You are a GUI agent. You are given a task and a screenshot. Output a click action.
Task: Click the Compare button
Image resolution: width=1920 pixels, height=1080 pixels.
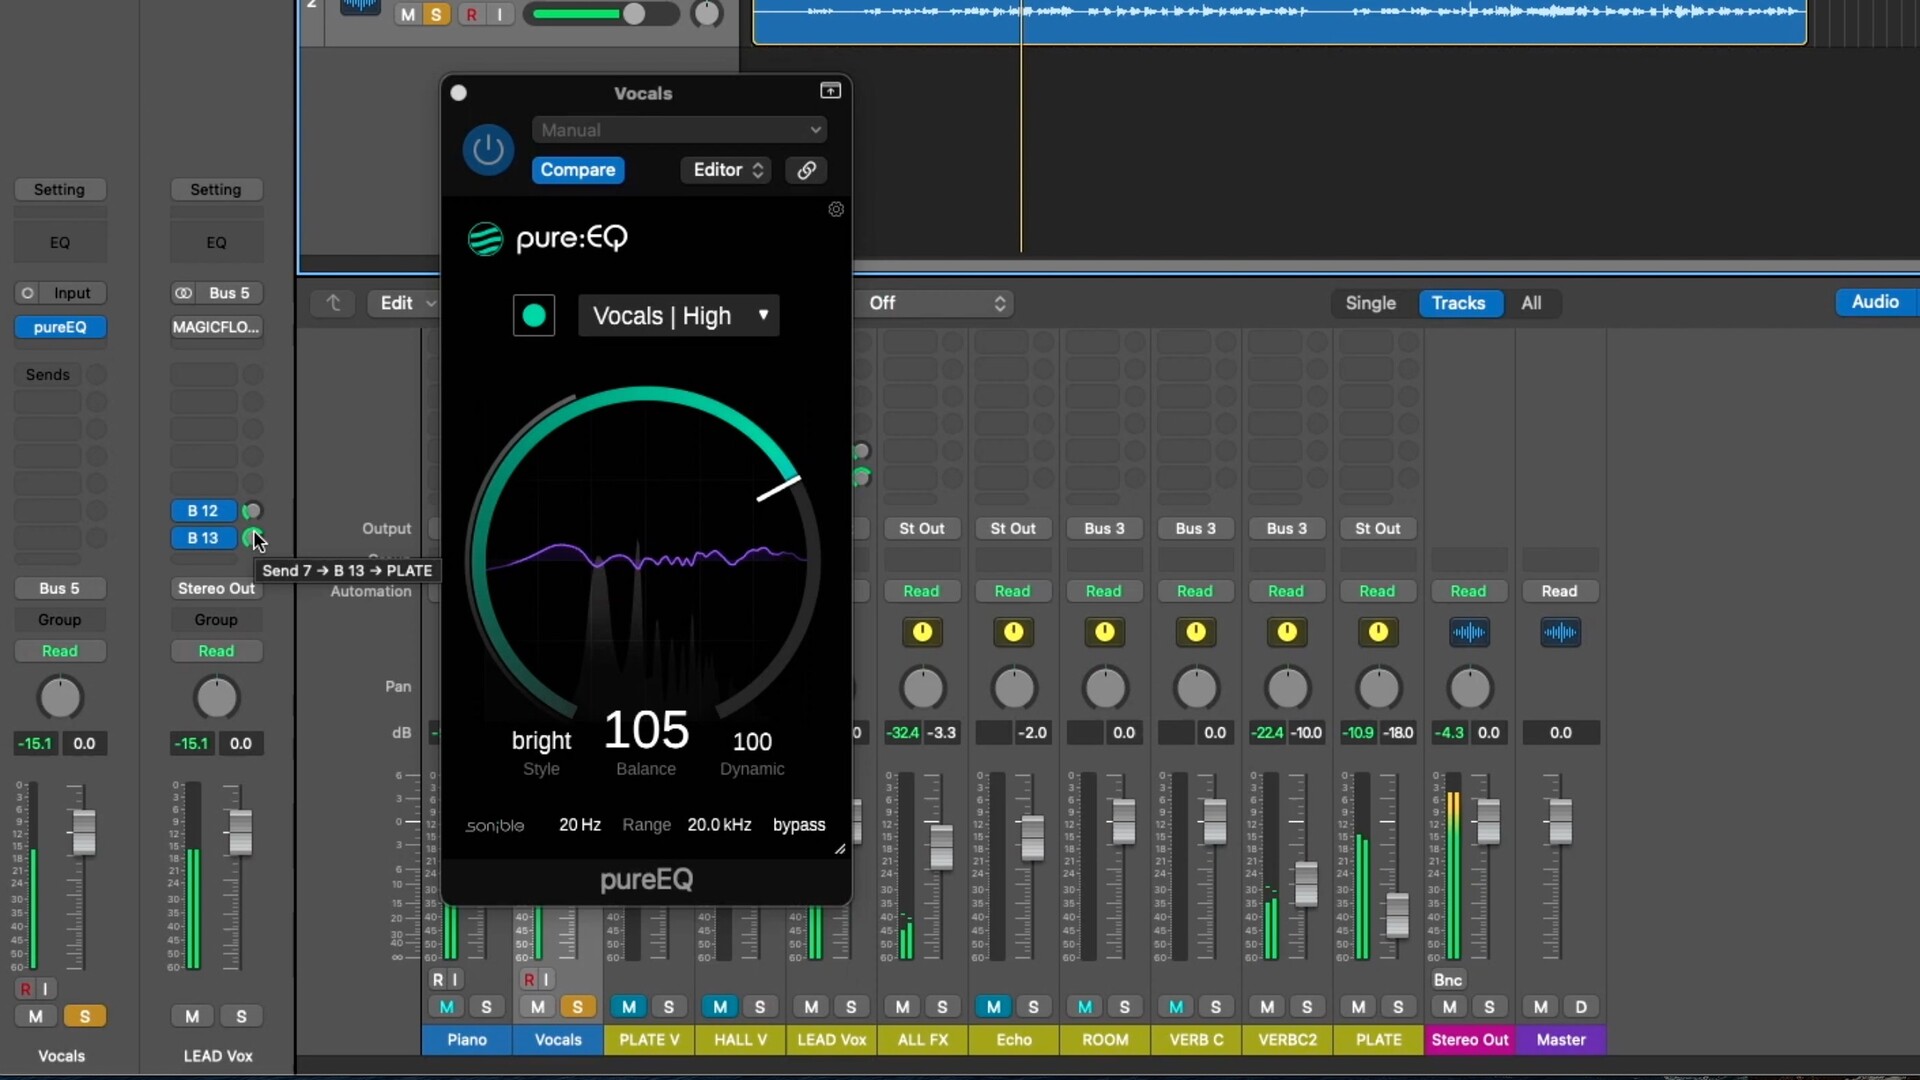(578, 170)
